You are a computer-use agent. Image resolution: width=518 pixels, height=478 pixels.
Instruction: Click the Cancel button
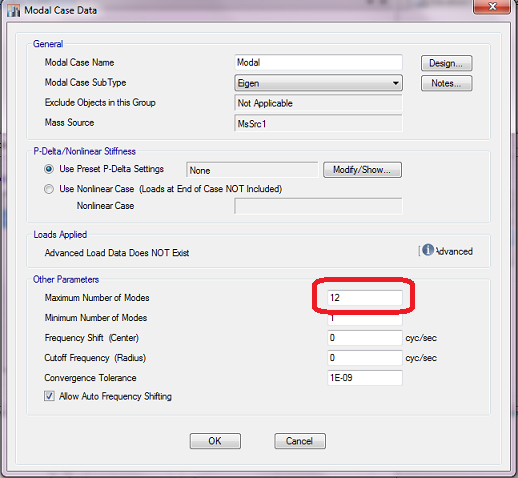[300, 441]
